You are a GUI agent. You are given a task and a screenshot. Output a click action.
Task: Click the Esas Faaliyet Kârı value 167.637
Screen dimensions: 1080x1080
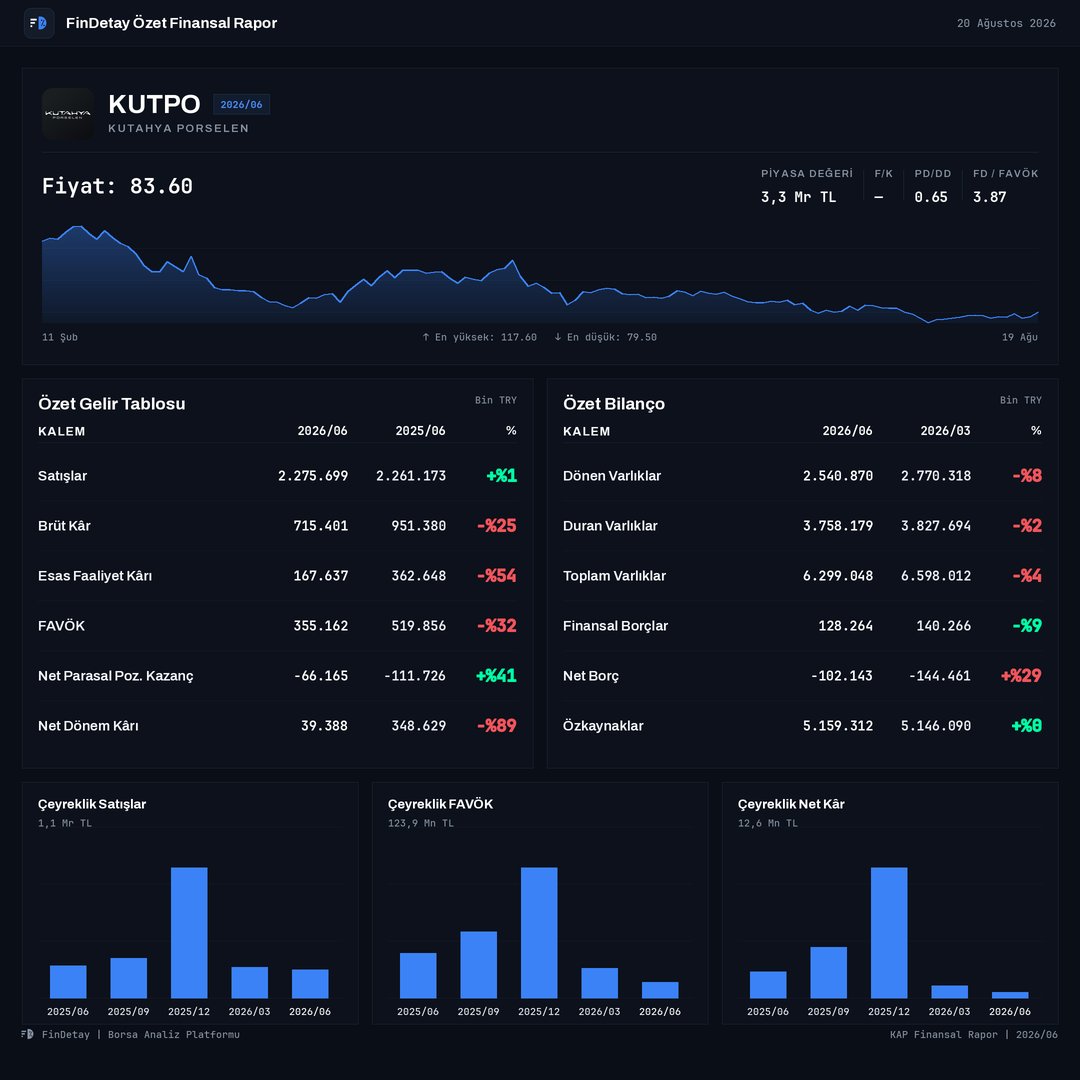(x=320, y=576)
